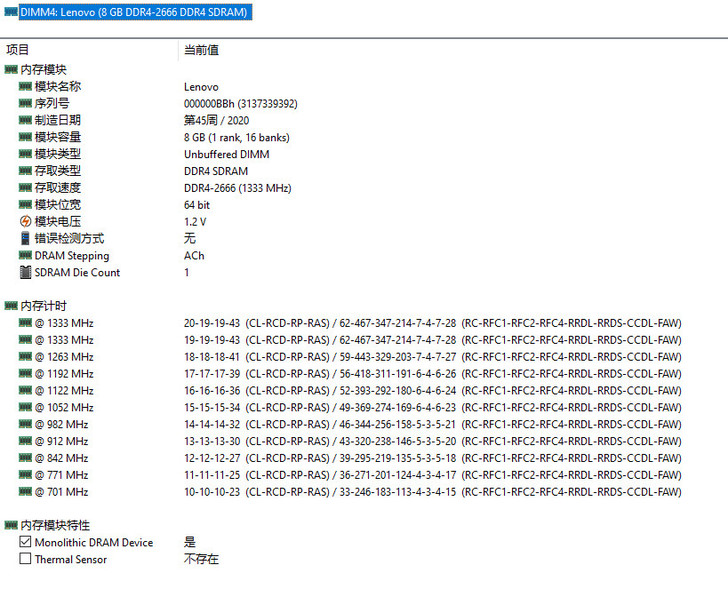Toggle the Monolithic DRAM Device checkbox
The image size is (728, 589).
pos(26,542)
